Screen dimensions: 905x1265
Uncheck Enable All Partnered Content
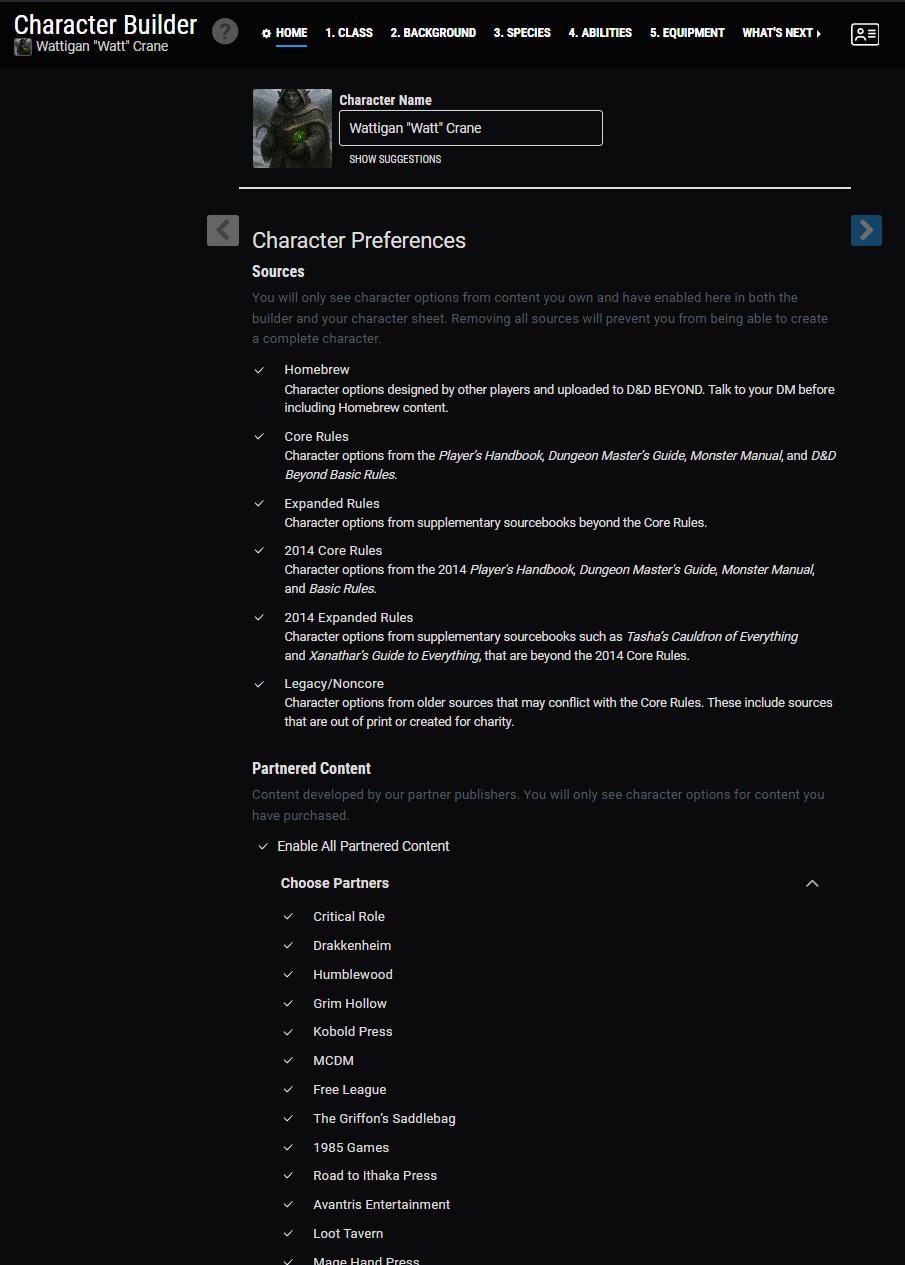coord(264,846)
